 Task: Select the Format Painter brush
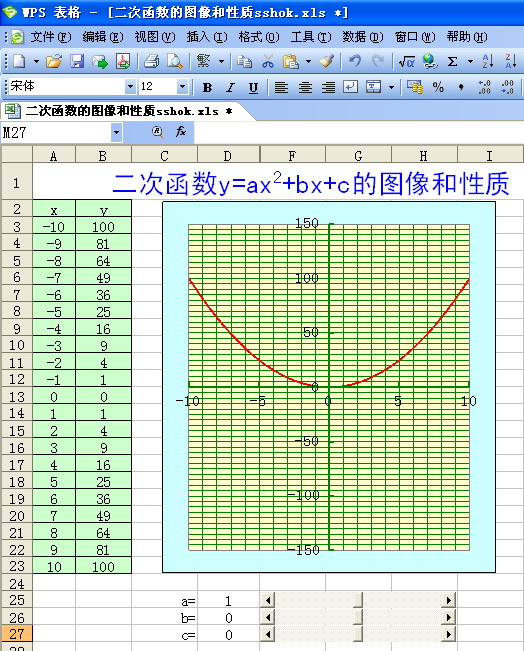327,61
